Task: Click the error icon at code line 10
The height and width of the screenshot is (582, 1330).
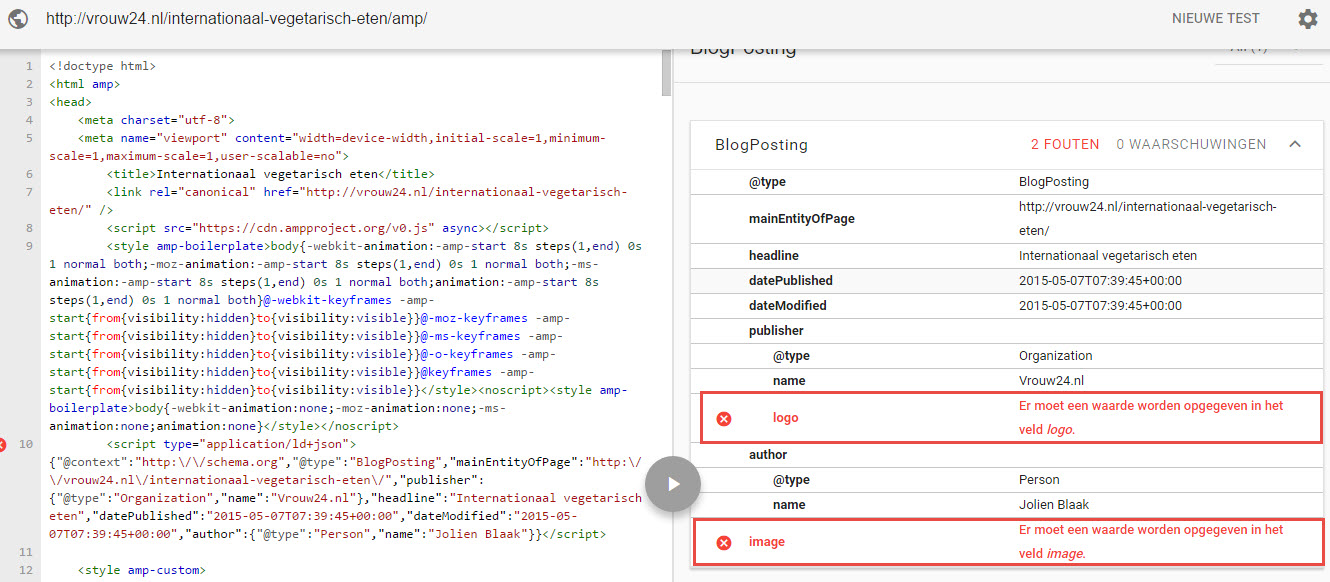Action: coord(4,444)
